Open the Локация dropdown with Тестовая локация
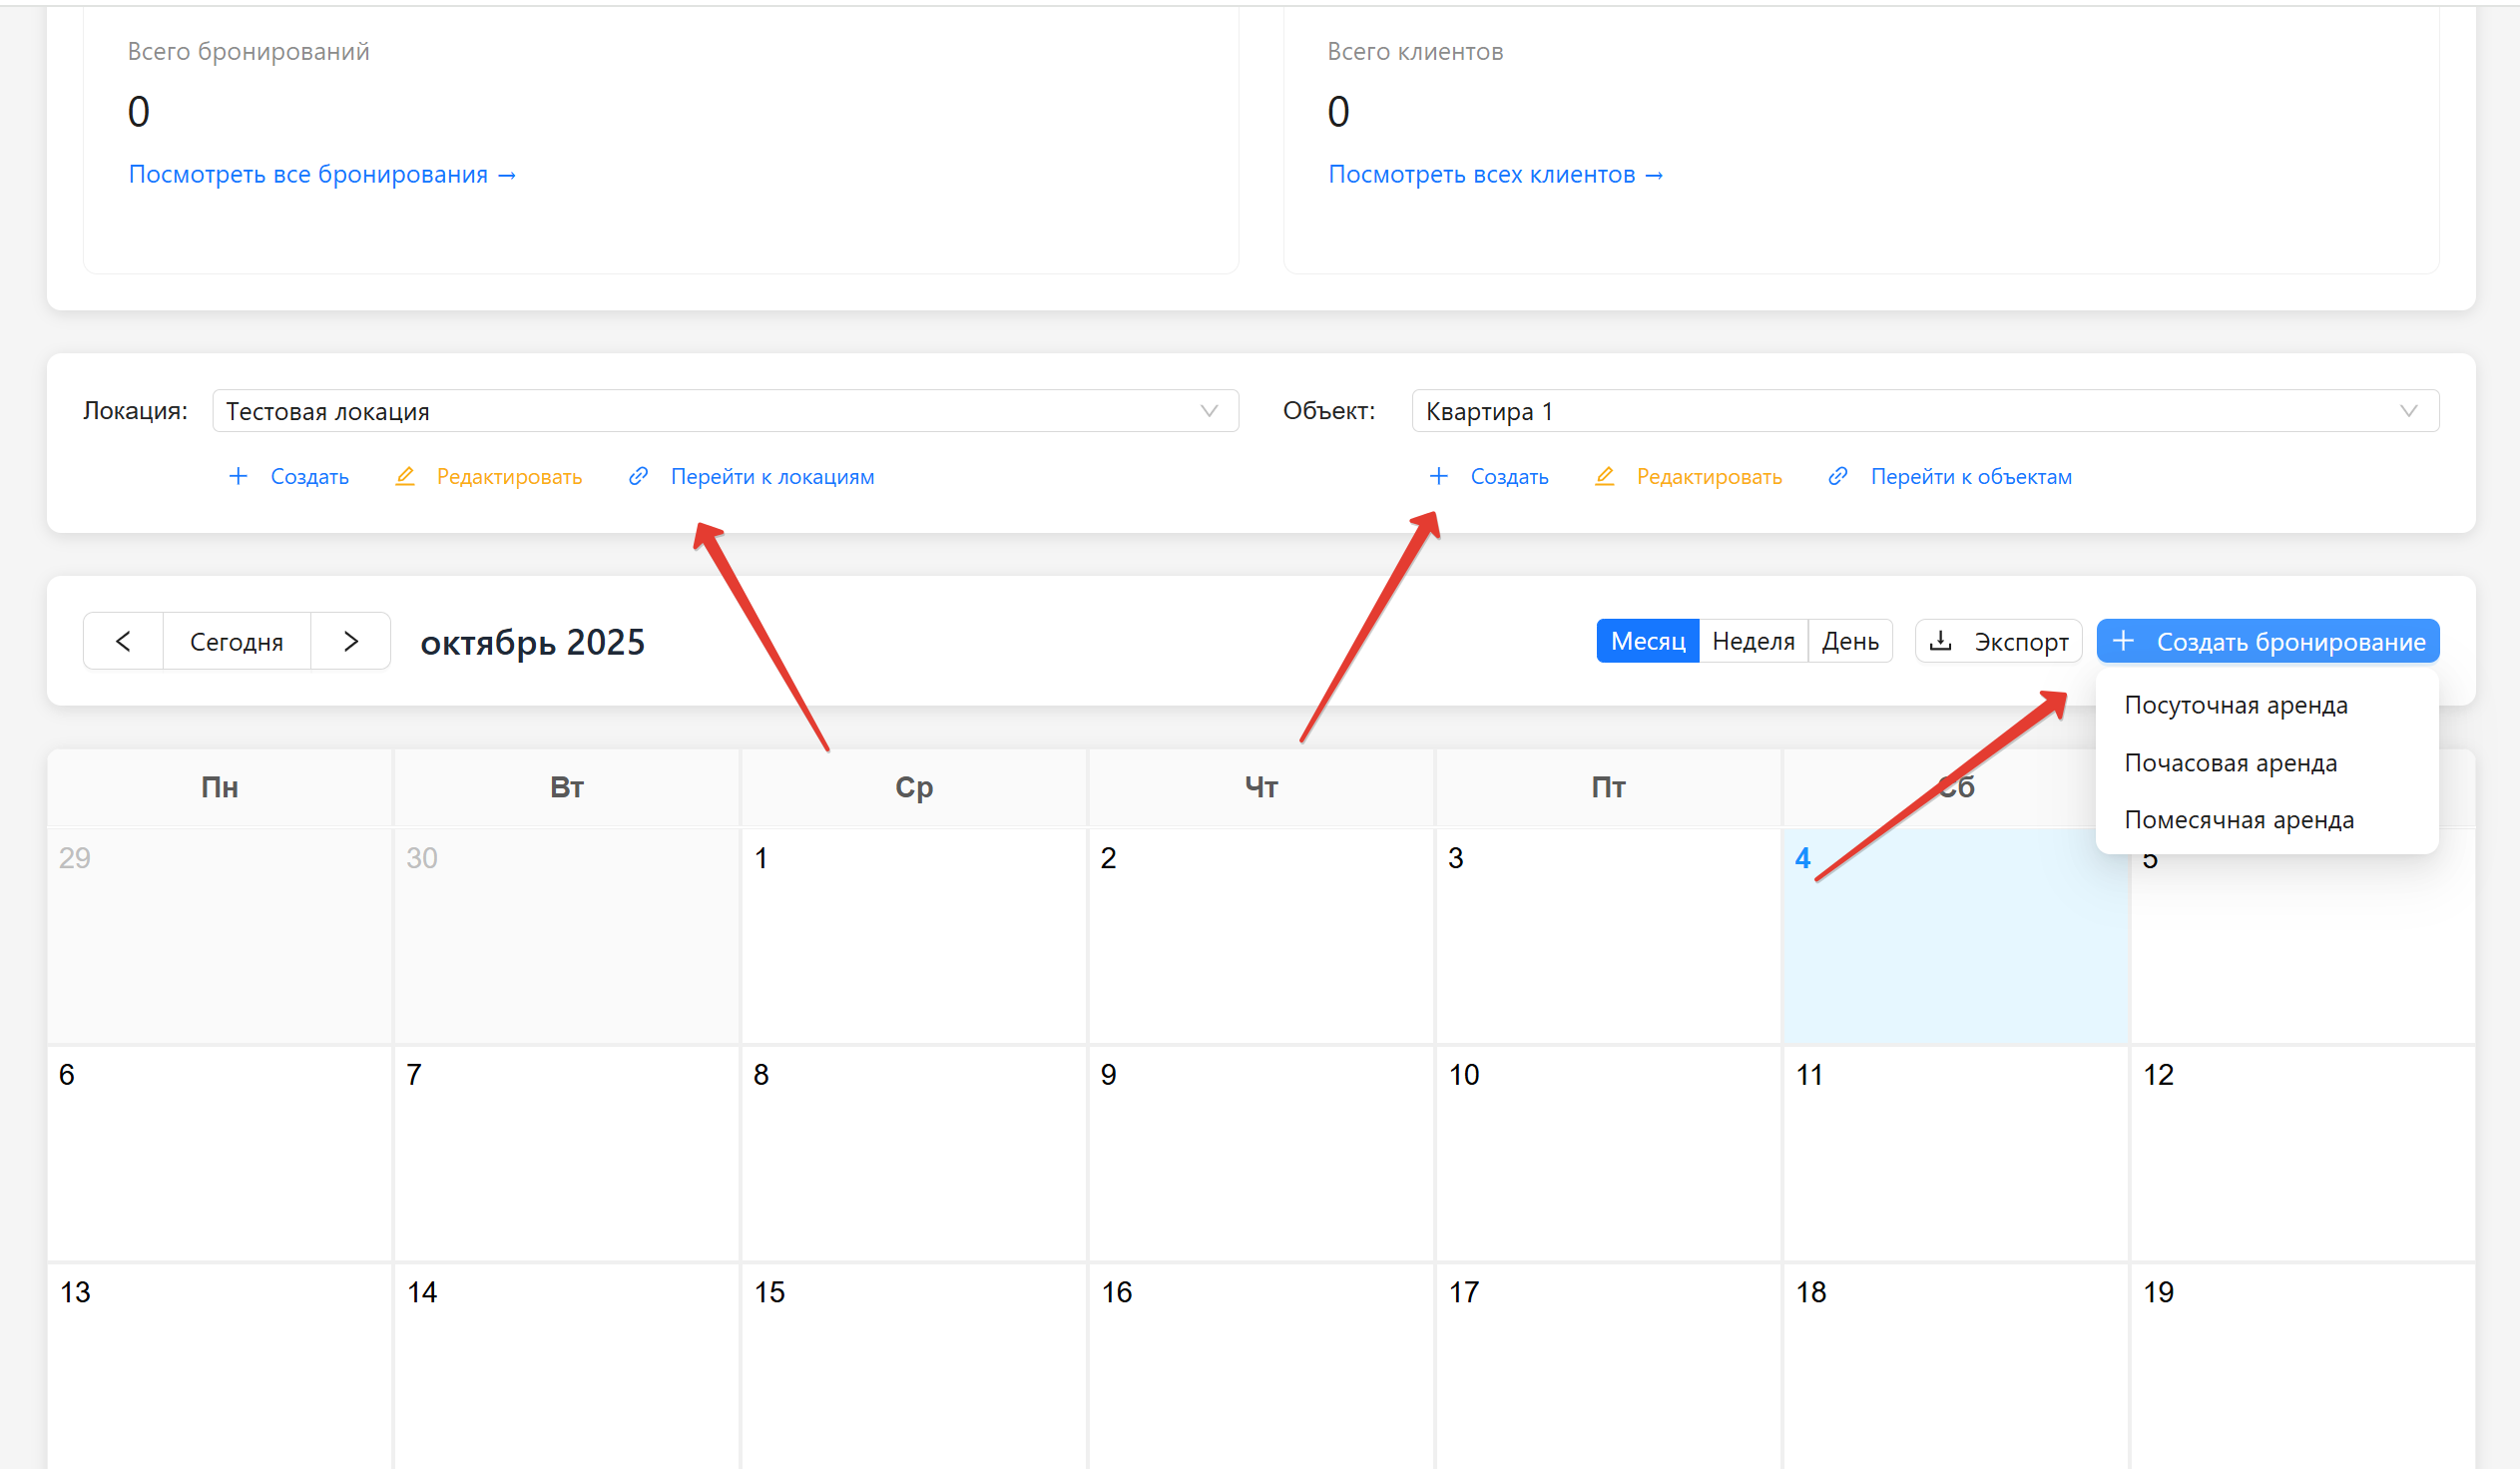 pos(725,411)
